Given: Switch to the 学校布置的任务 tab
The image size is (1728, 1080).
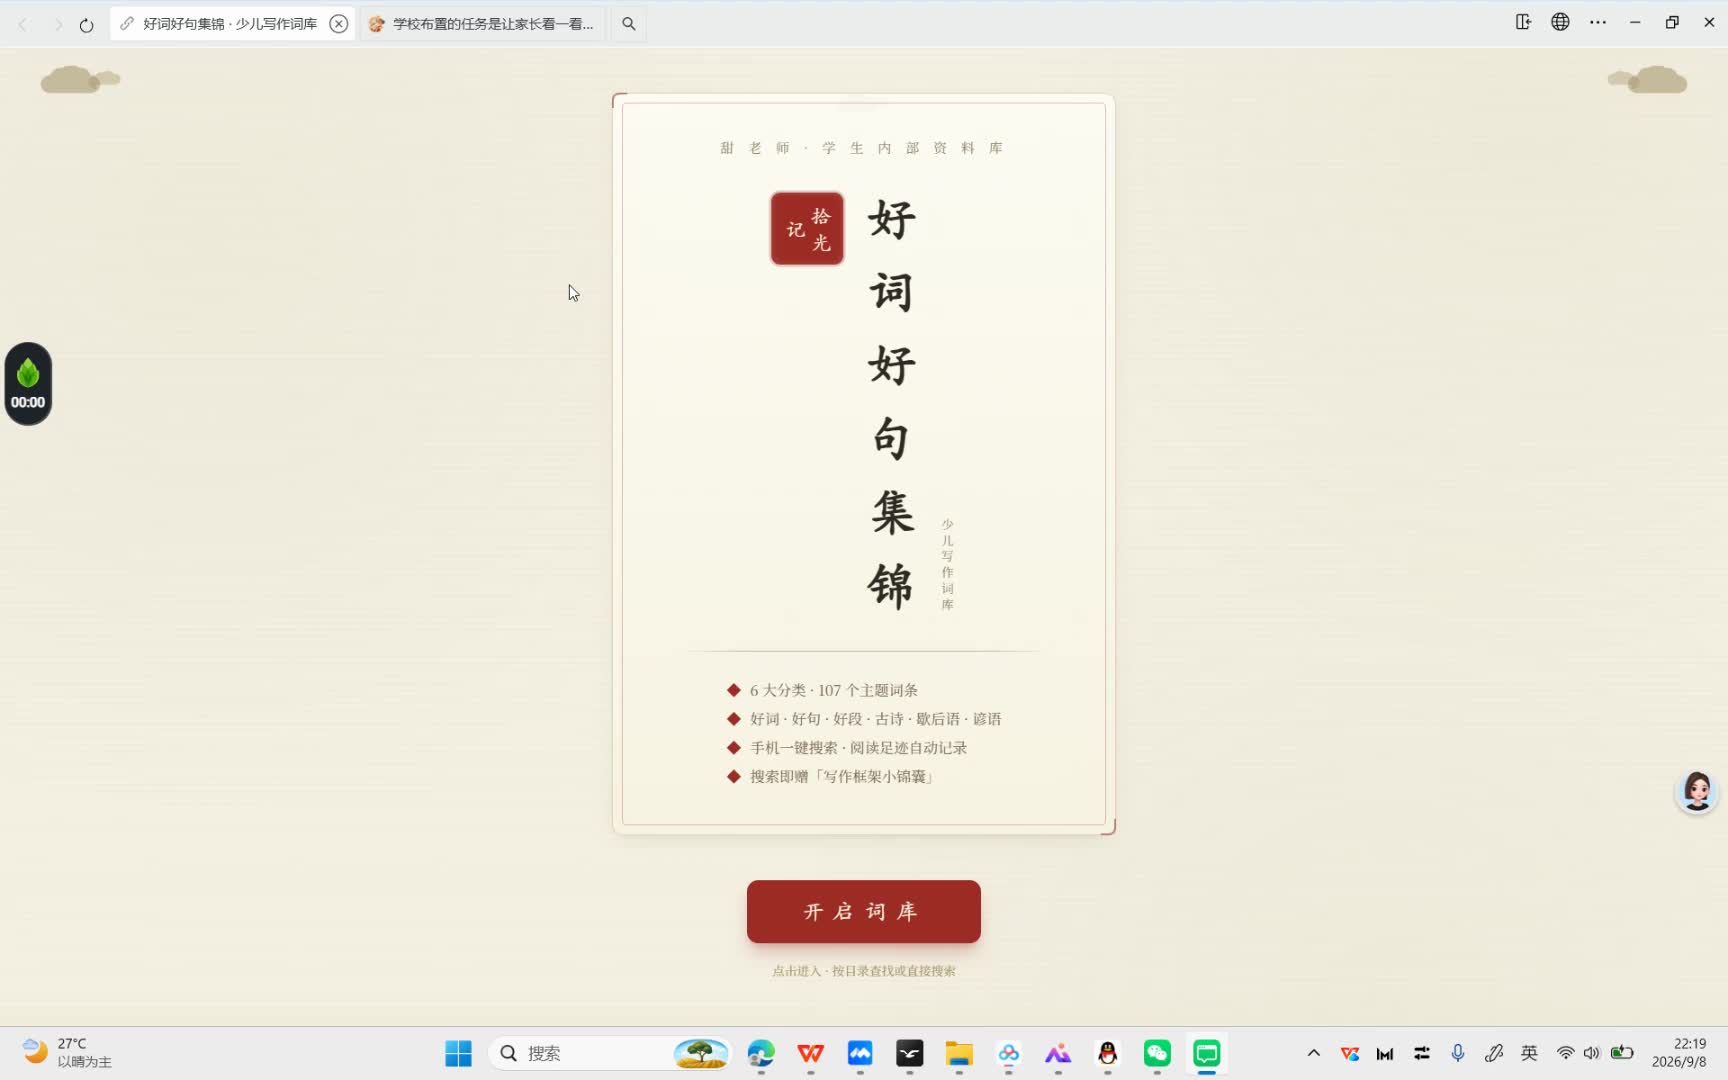Looking at the screenshot, I should pos(482,24).
